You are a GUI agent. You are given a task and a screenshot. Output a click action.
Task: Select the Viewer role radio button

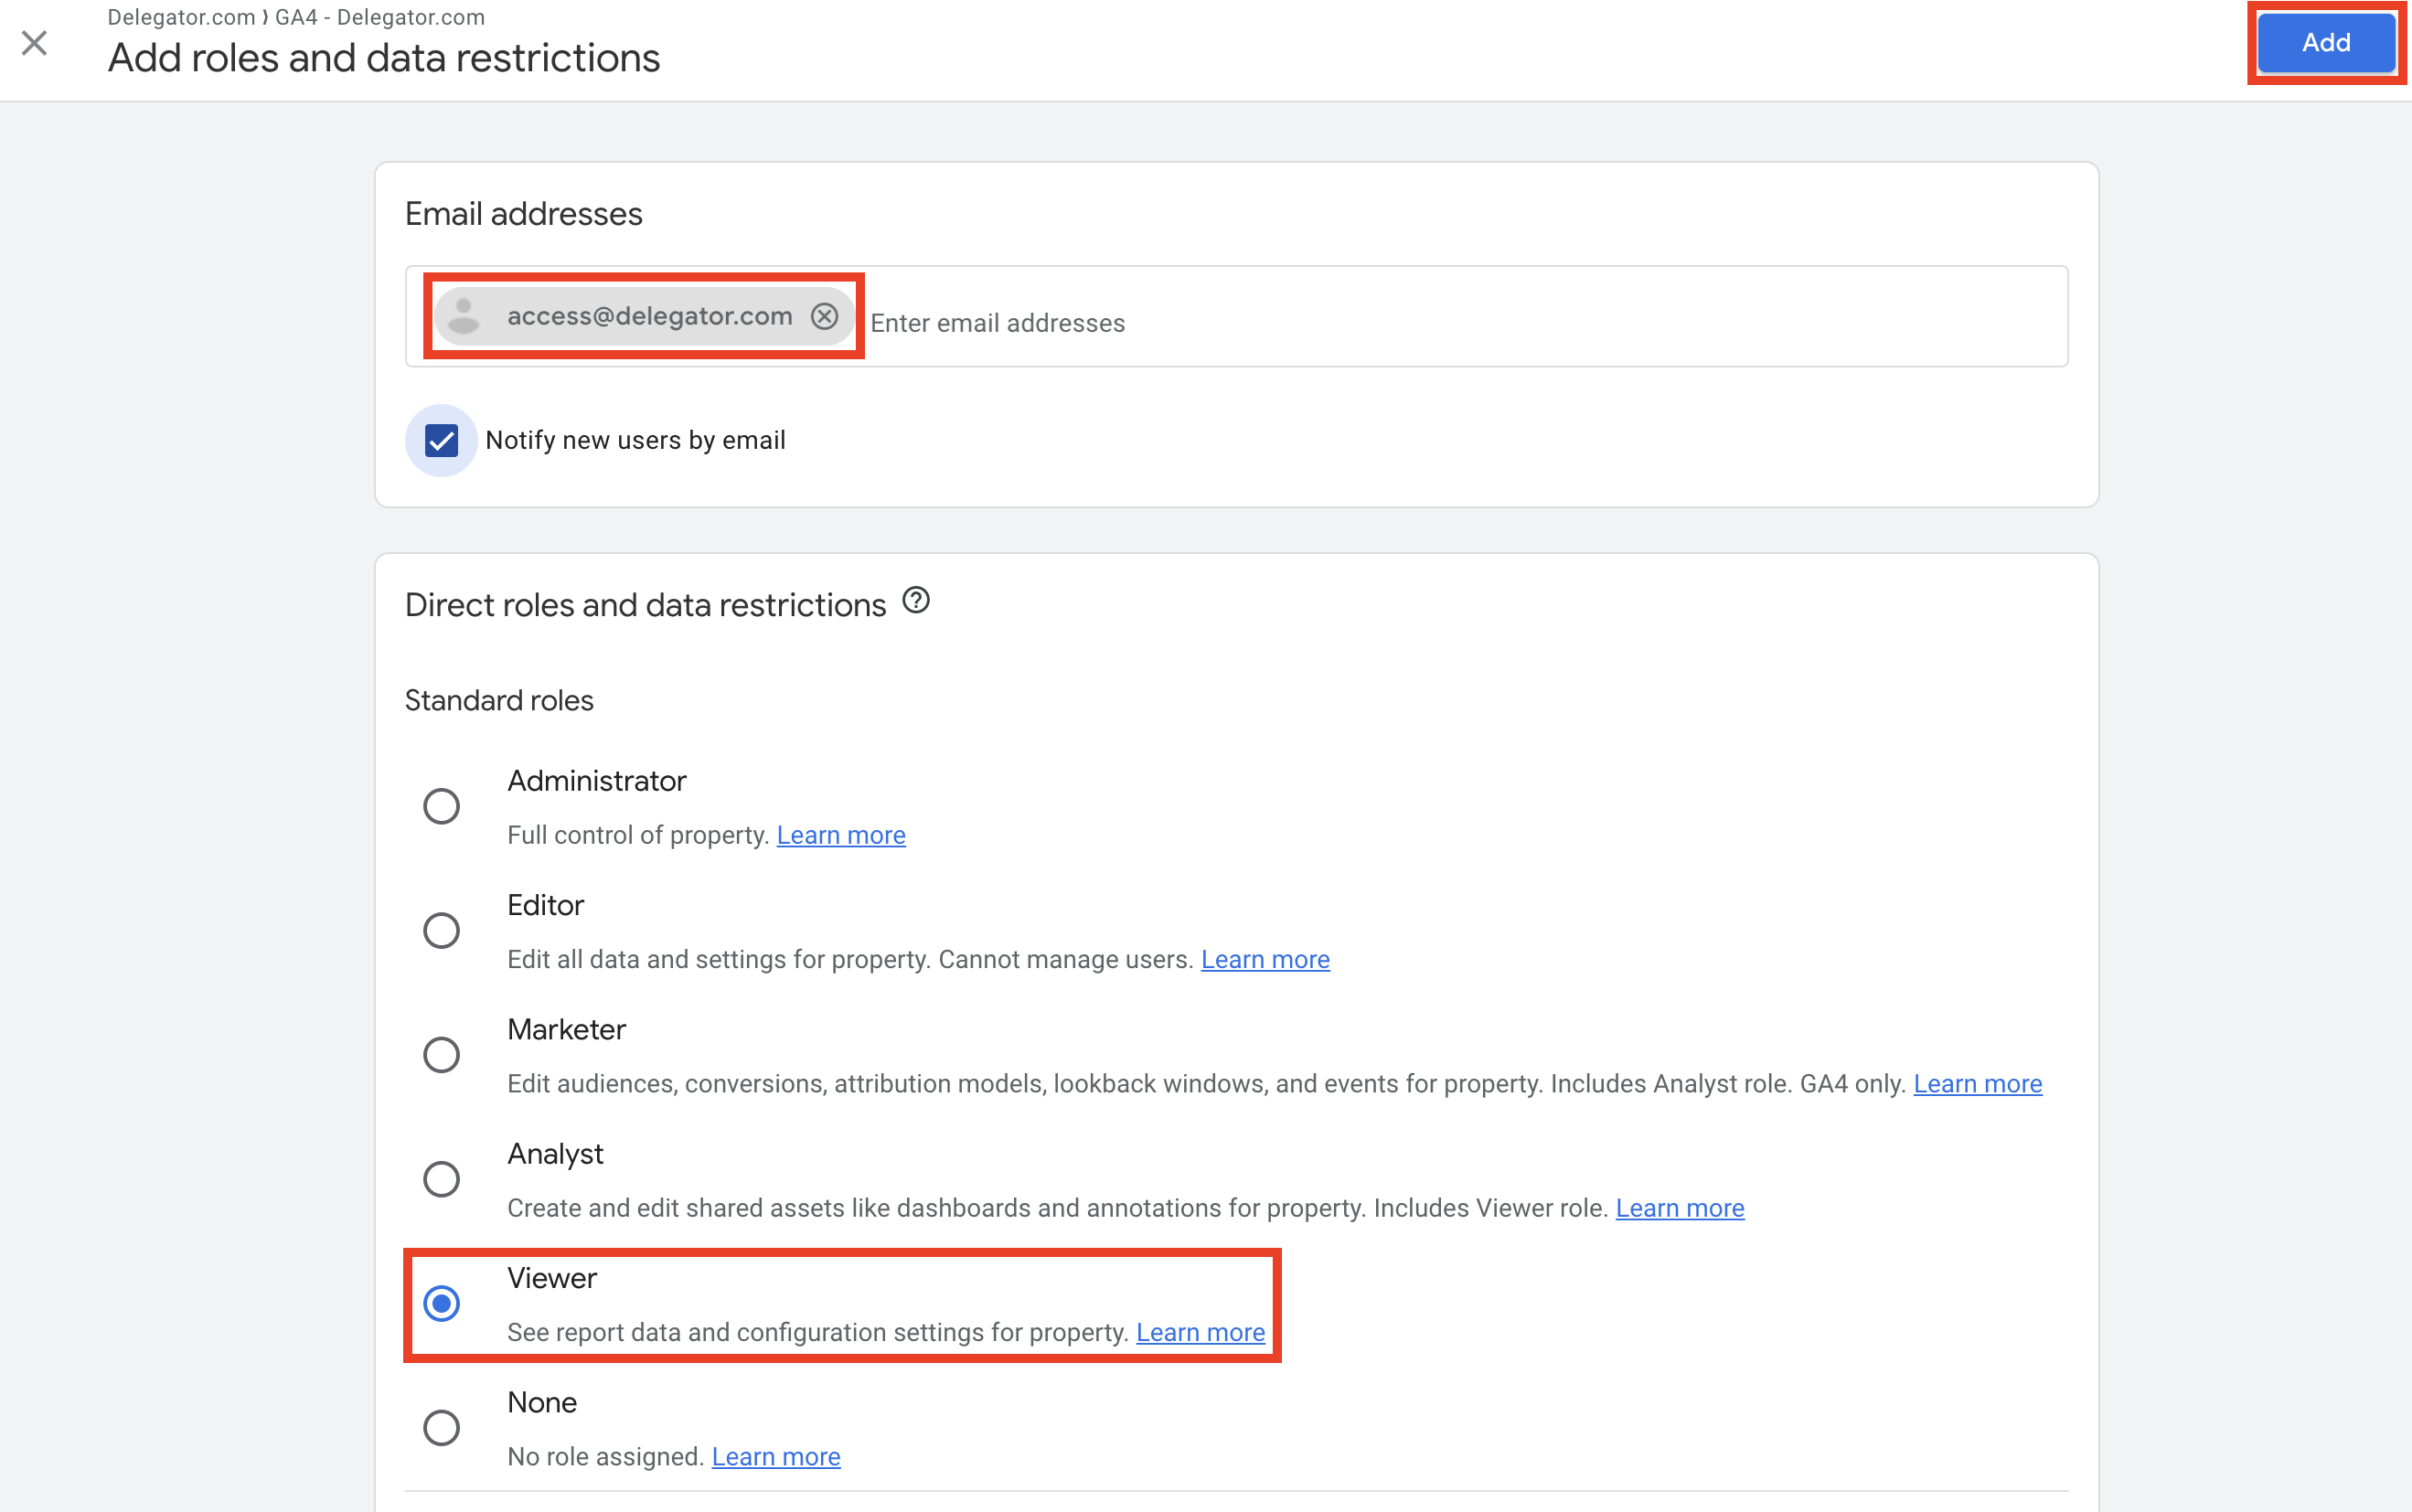coord(441,1303)
